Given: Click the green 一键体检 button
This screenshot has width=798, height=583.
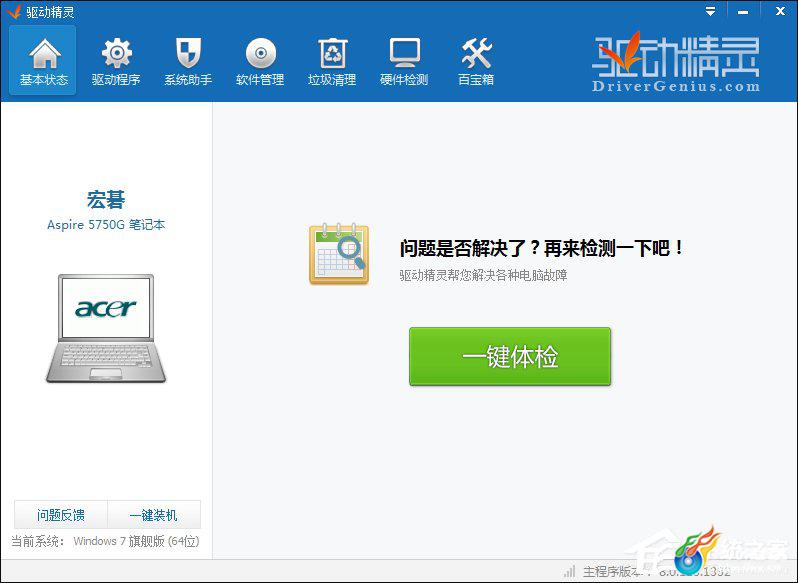Looking at the screenshot, I should pyautogui.click(x=510, y=356).
